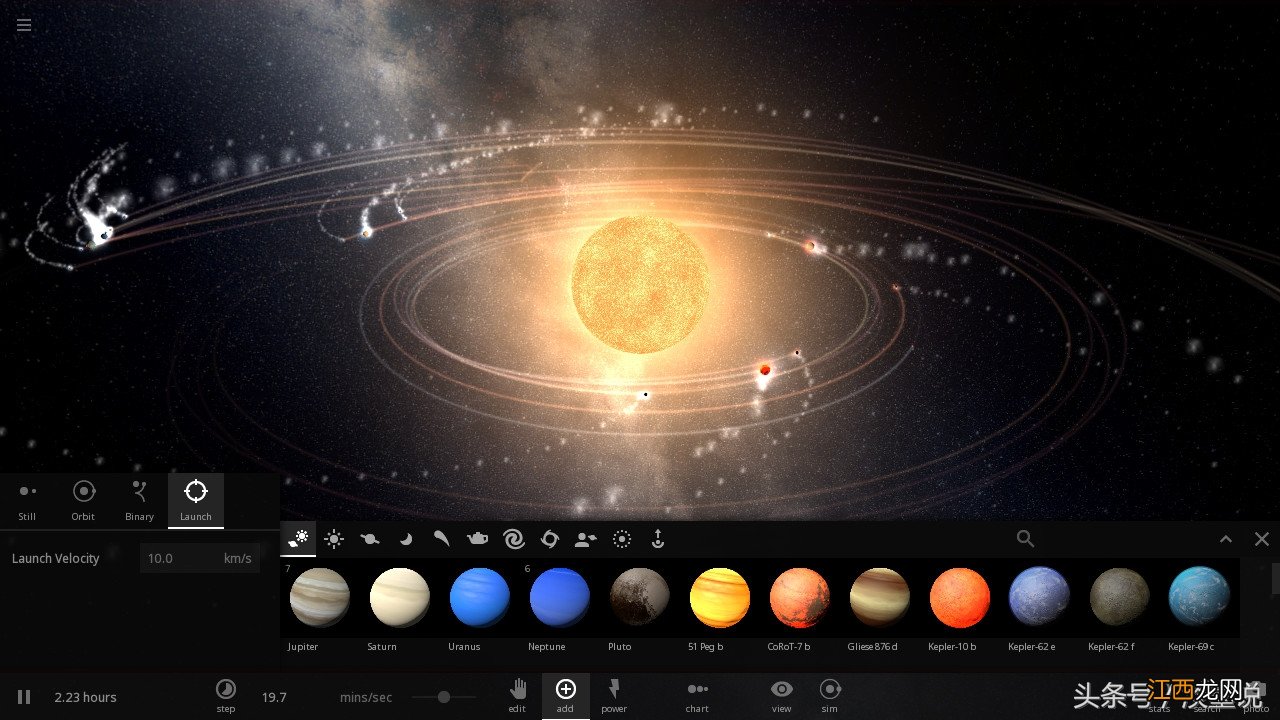Pick the CoRoT-7 b thumbnail
The width and height of the screenshot is (1280, 720).
[x=800, y=598]
